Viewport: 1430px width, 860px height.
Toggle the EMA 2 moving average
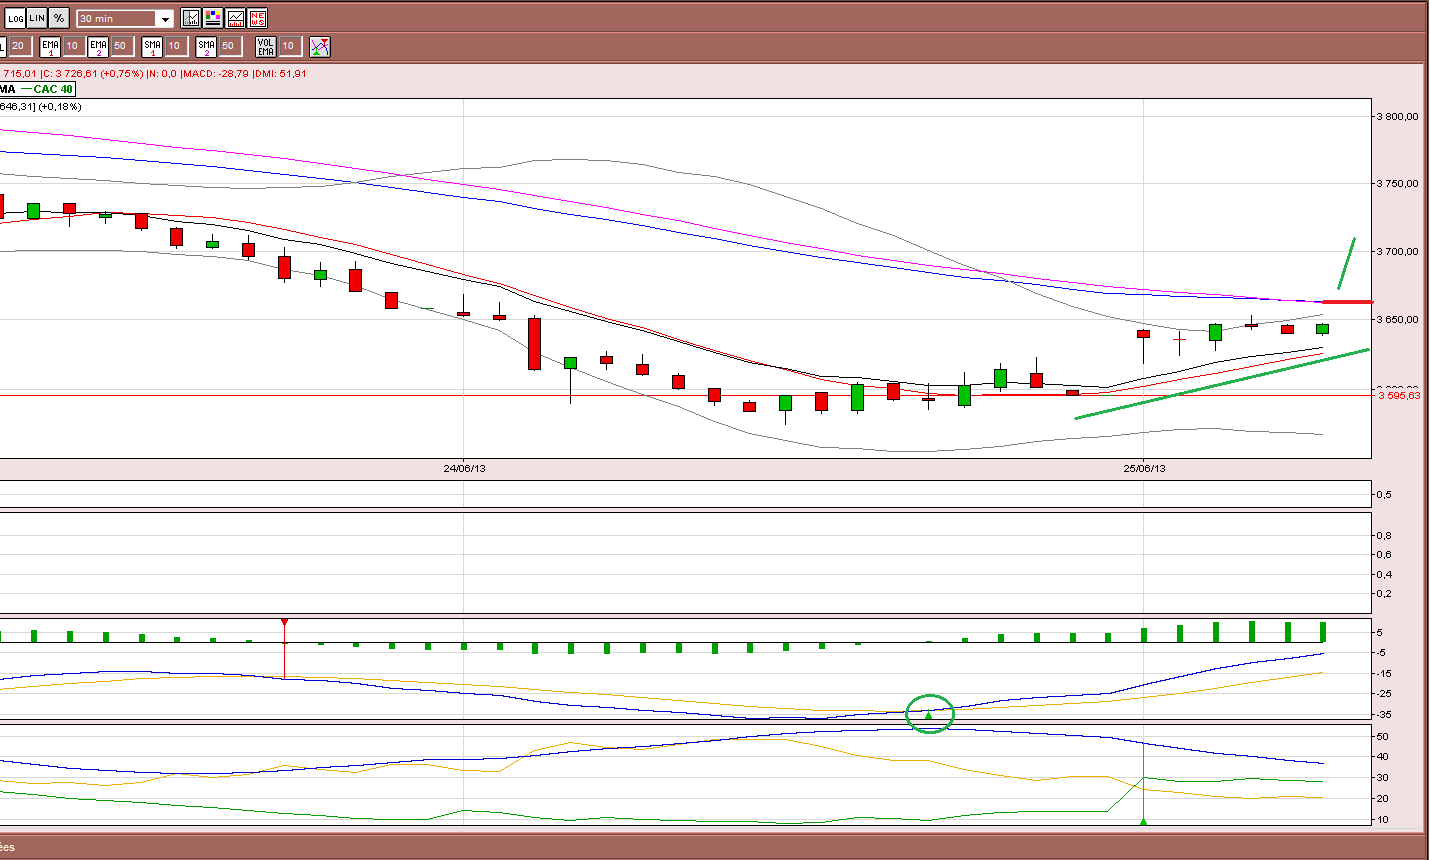pos(98,46)
